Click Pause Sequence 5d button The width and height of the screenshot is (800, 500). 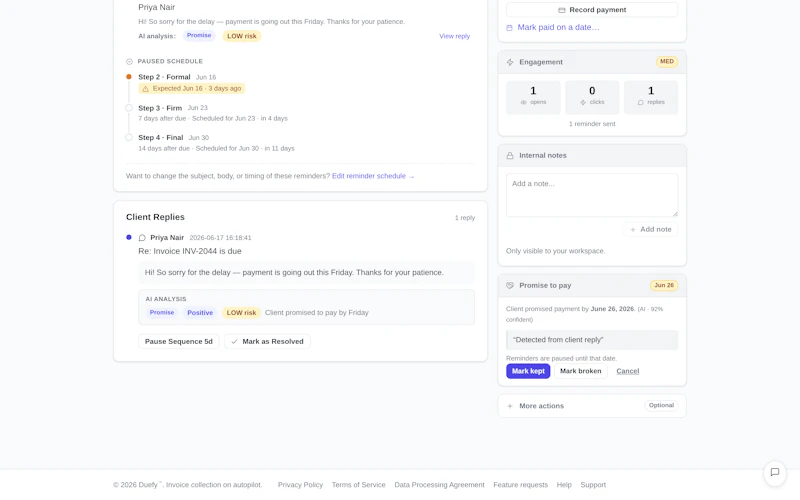coord(179,342)
